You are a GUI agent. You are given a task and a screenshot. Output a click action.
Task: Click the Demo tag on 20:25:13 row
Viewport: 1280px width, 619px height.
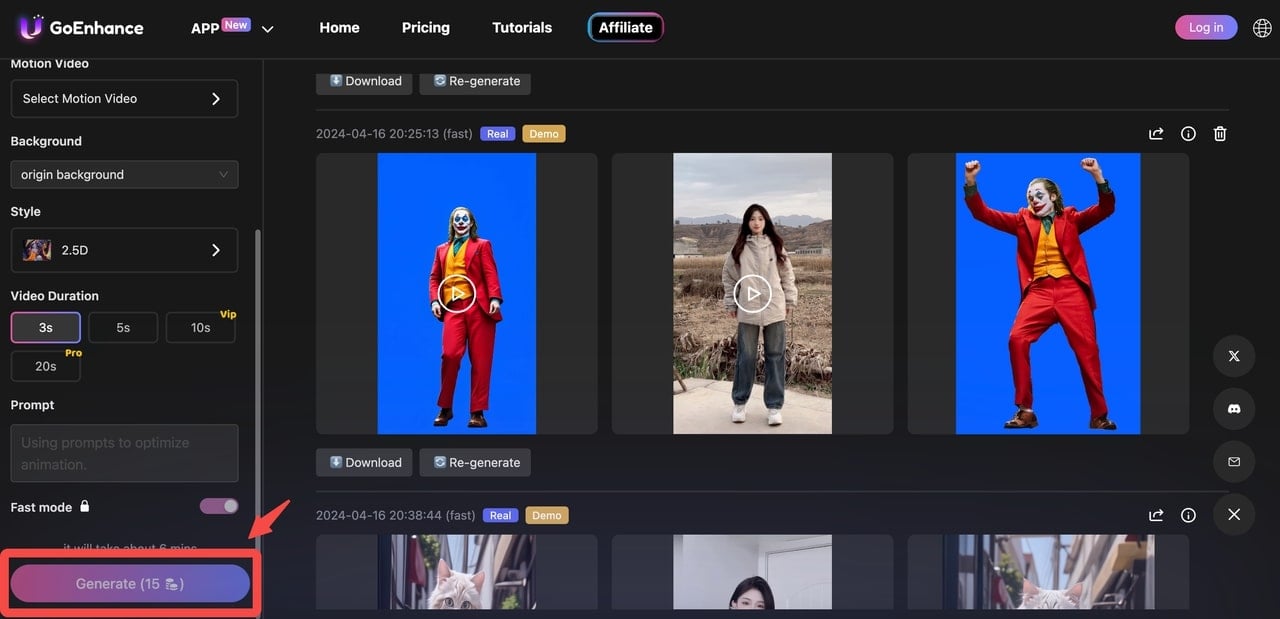pyautogui.click(x=544, y=134)
